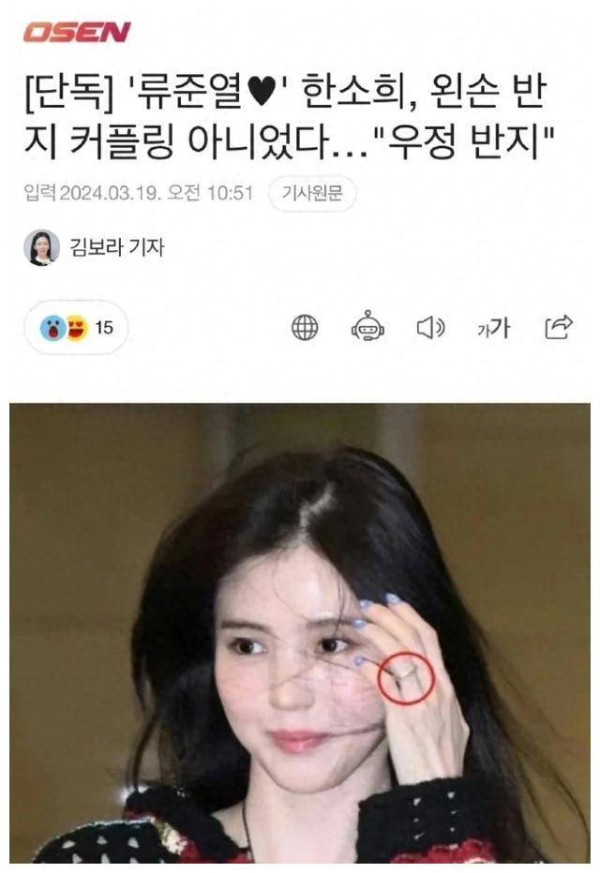600x873 pixels.
Task: Click the reaction count 15
Action: point(104,327)
